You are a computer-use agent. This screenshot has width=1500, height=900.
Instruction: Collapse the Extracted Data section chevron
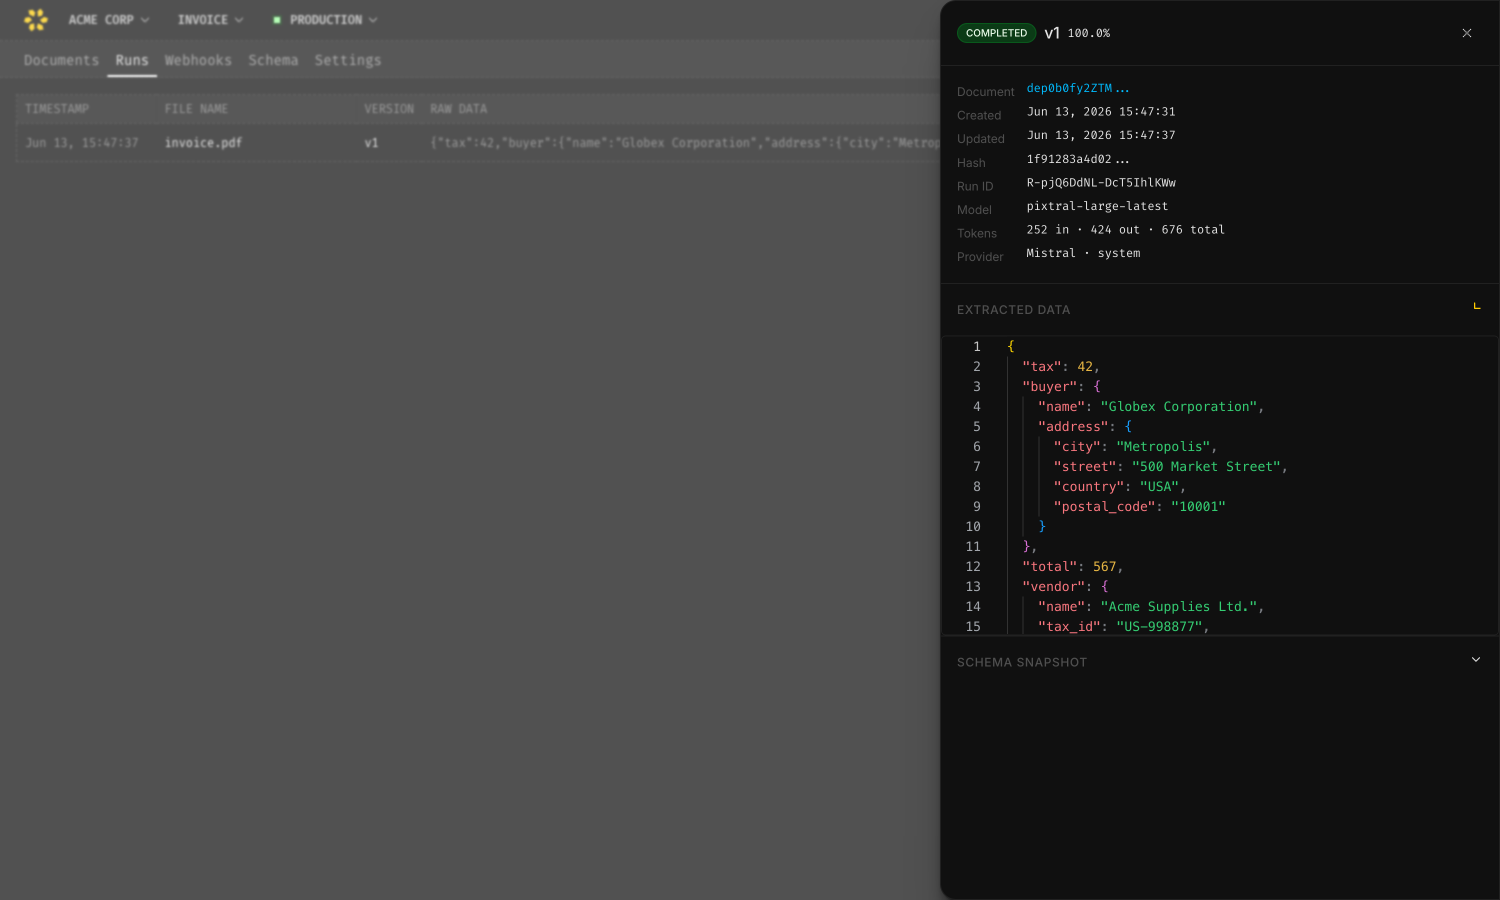[x=1476, y=307]
